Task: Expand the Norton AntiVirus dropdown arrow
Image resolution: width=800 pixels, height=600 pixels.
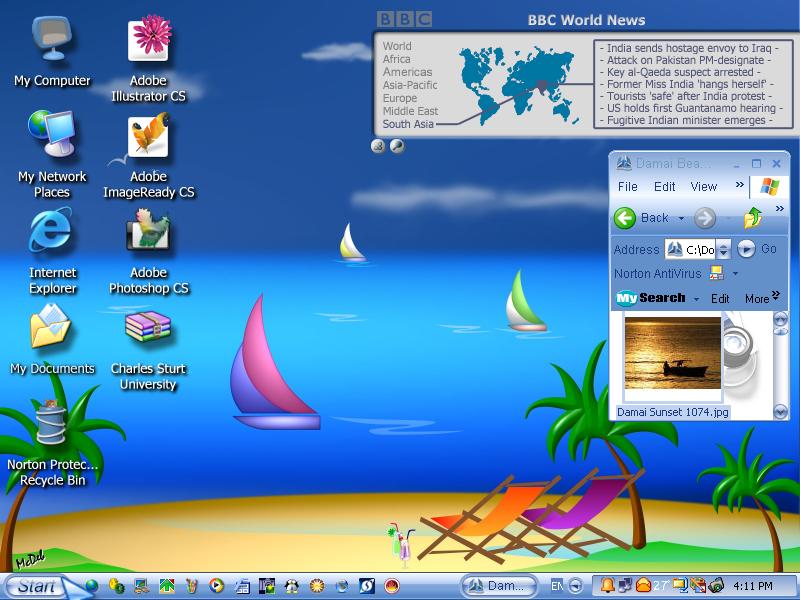Action: click(735, 273)
